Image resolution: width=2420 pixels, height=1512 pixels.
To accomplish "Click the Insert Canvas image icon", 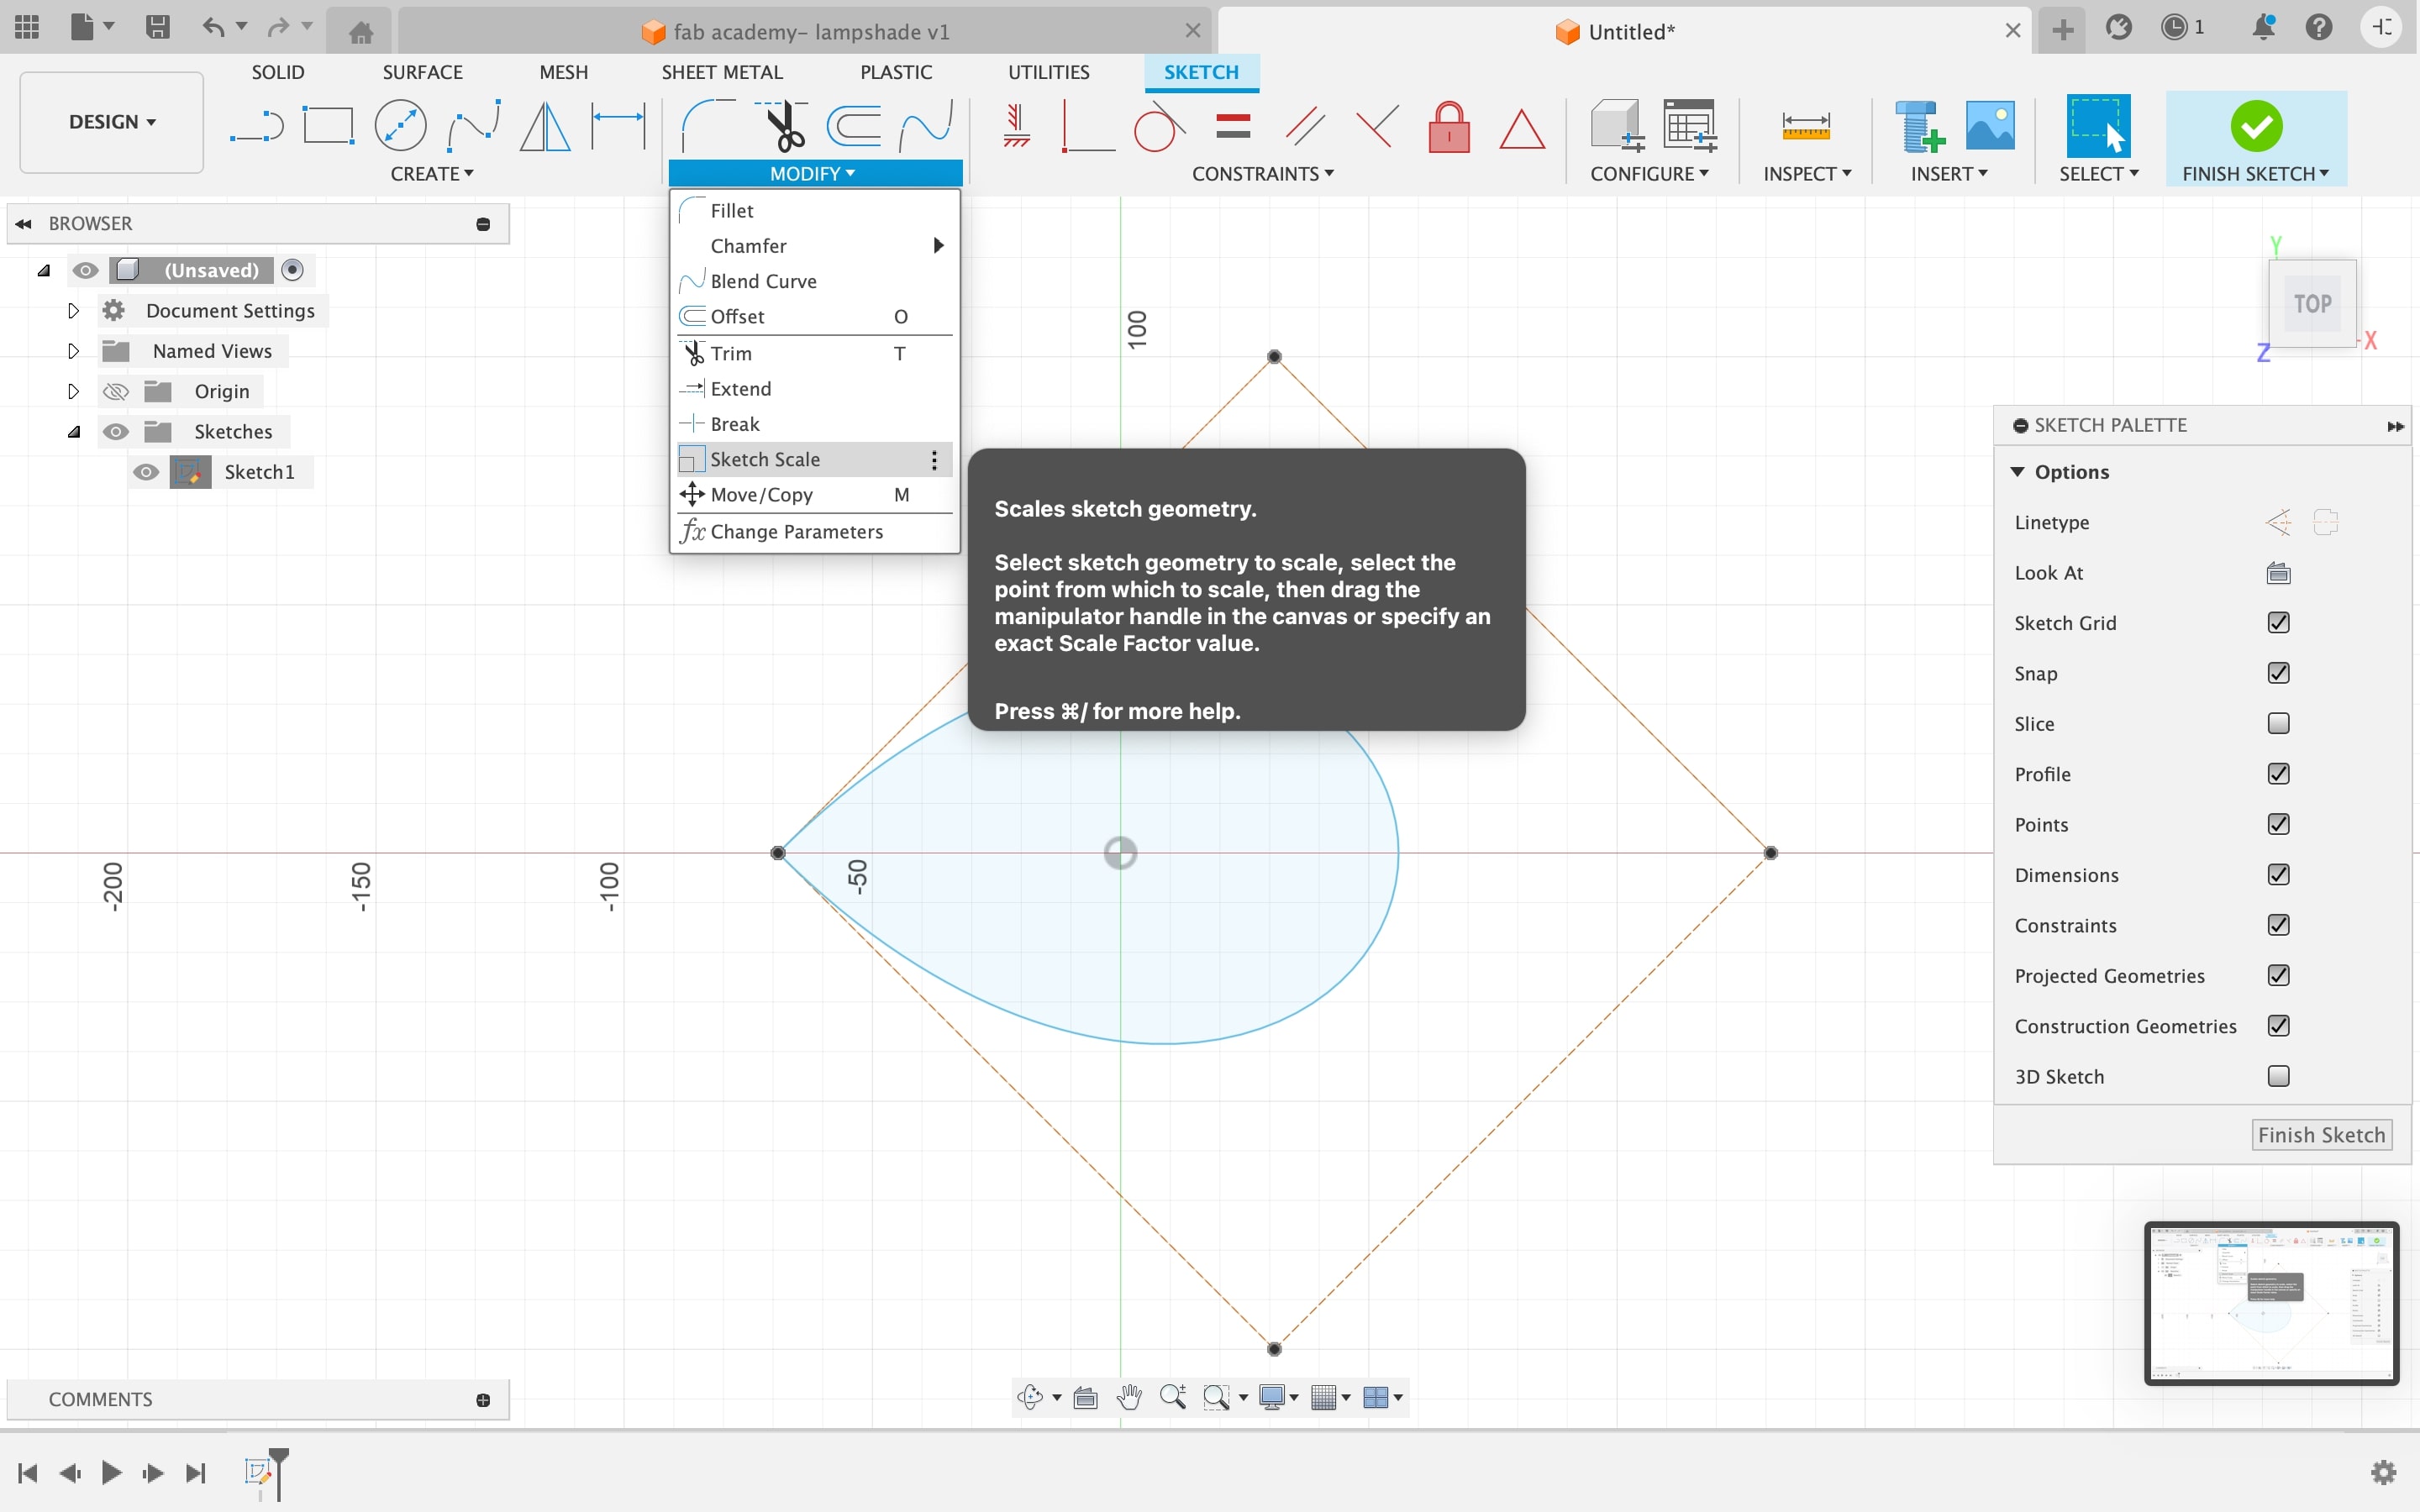I will [1990, 125].
